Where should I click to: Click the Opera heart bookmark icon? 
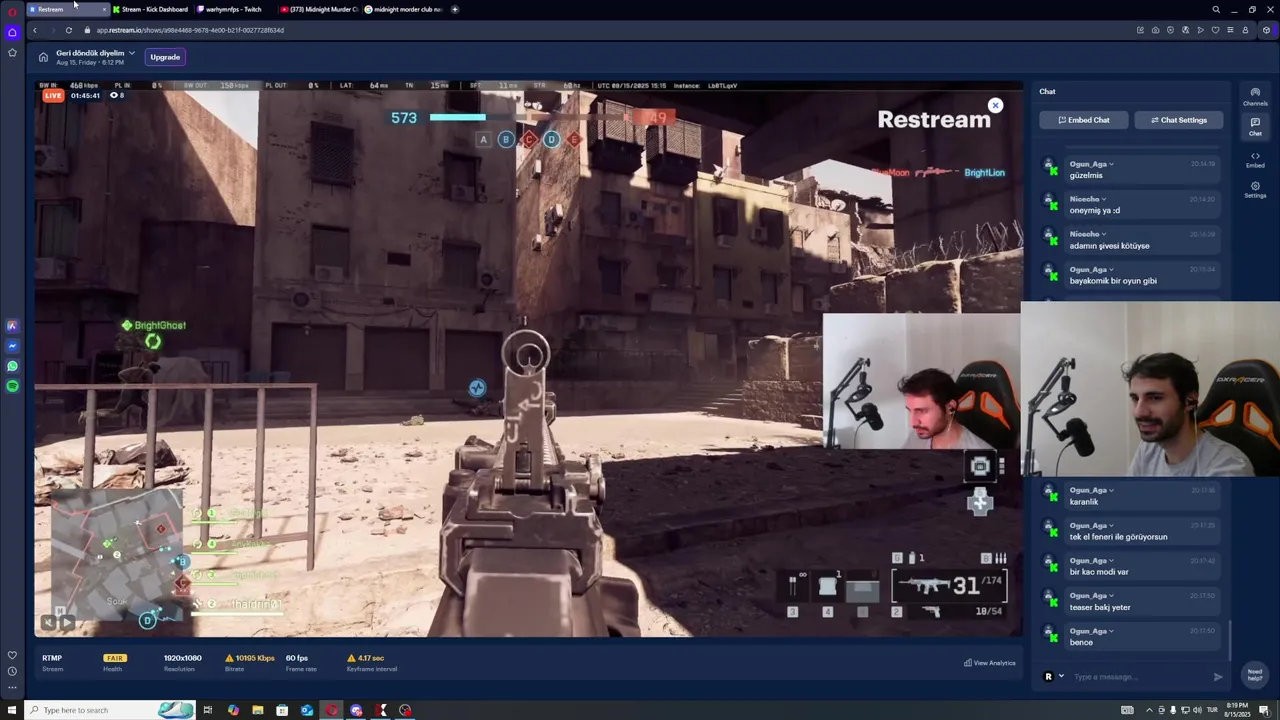pyautogui.click(x=1215, y=30)
